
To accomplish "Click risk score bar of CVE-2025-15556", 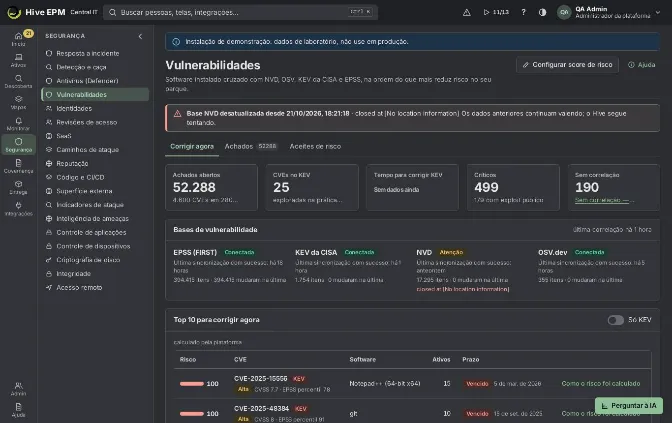I will tap(192, 384).
